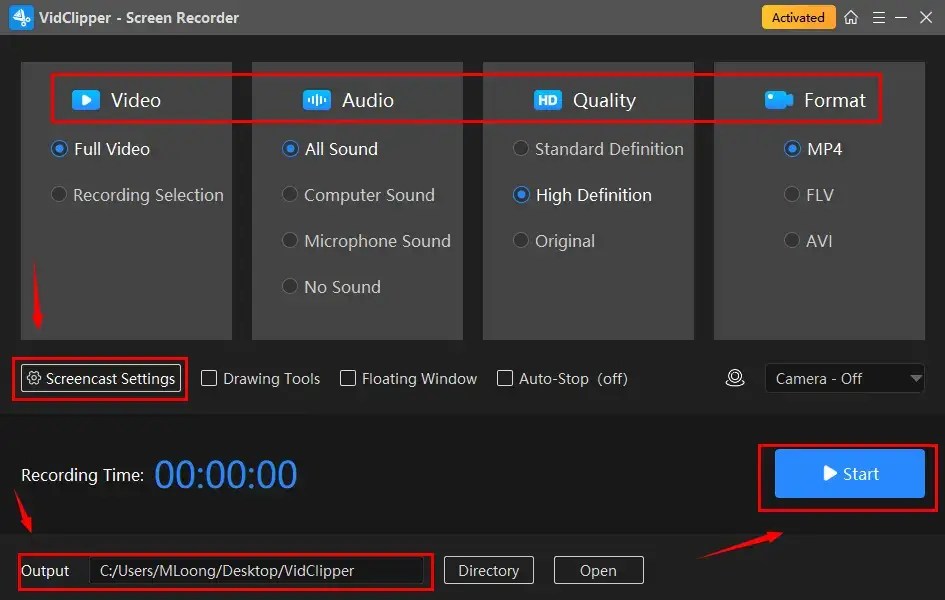Open the Camera - Off dropdown
Screen dimensions: 945x600
coord(844,378)
